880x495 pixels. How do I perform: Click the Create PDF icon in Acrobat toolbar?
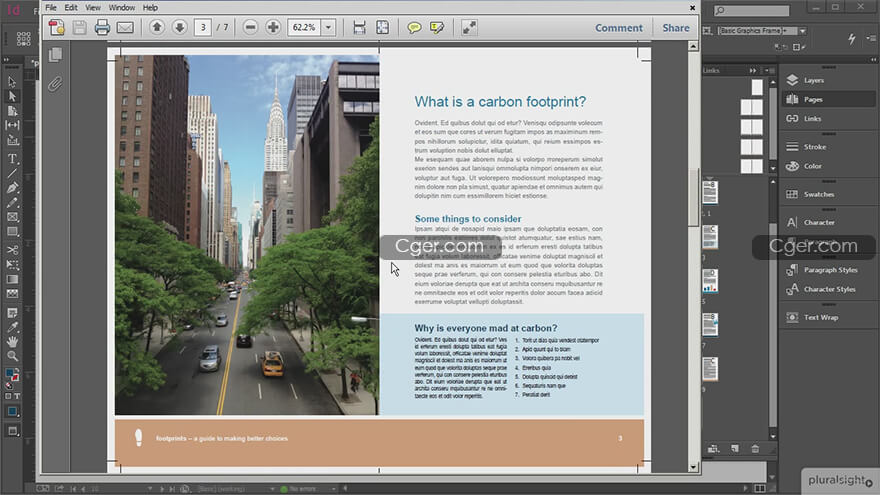pyautogui.click(x=57, y=28)
